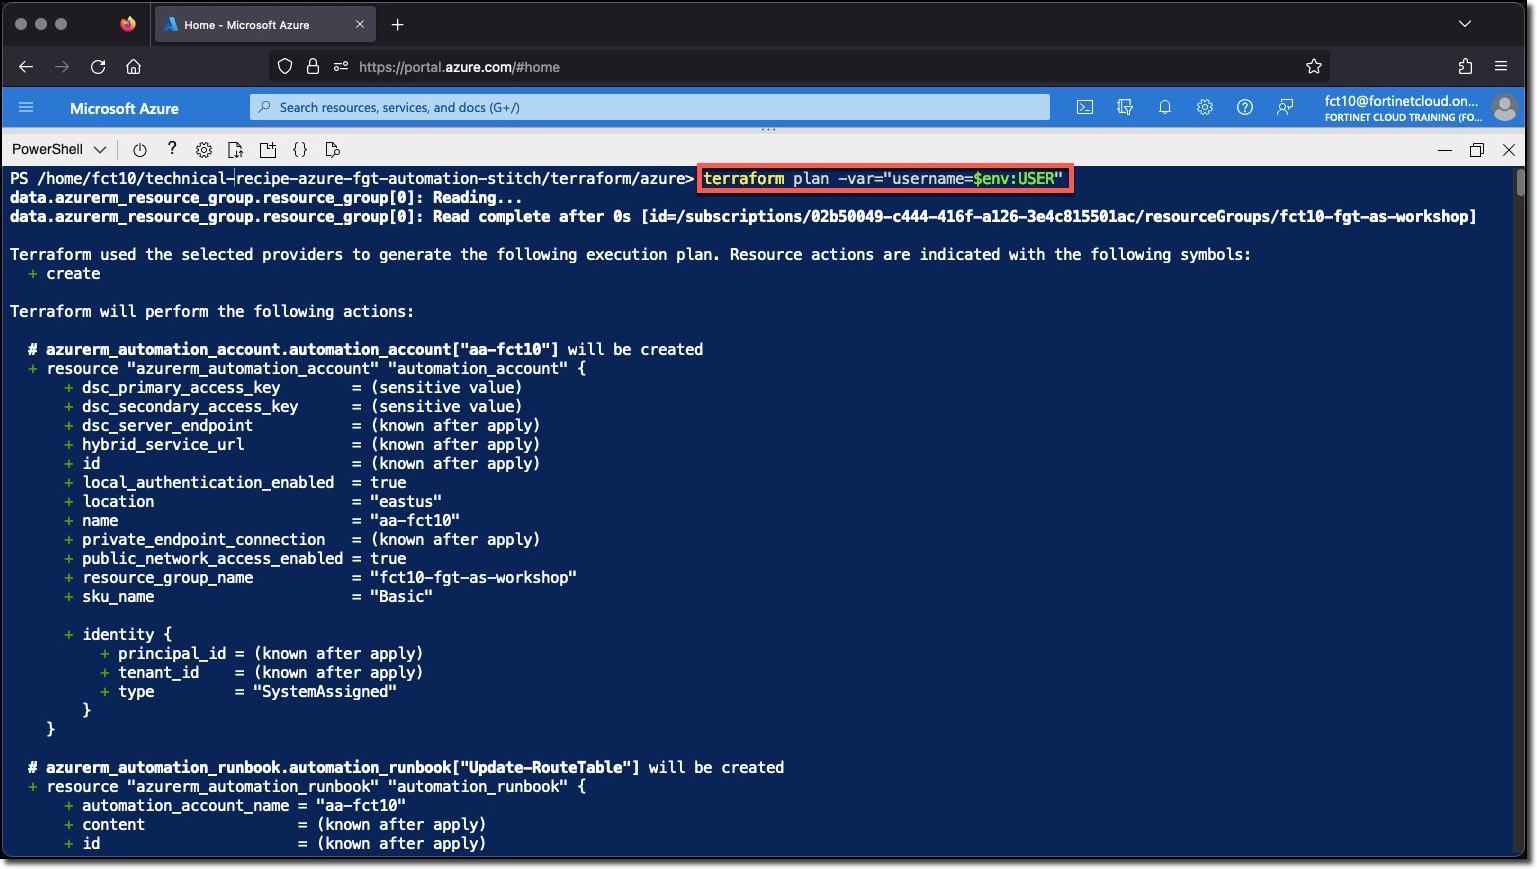
Task: Click the "SystemAssigned" type value
Action: (325, 691)
